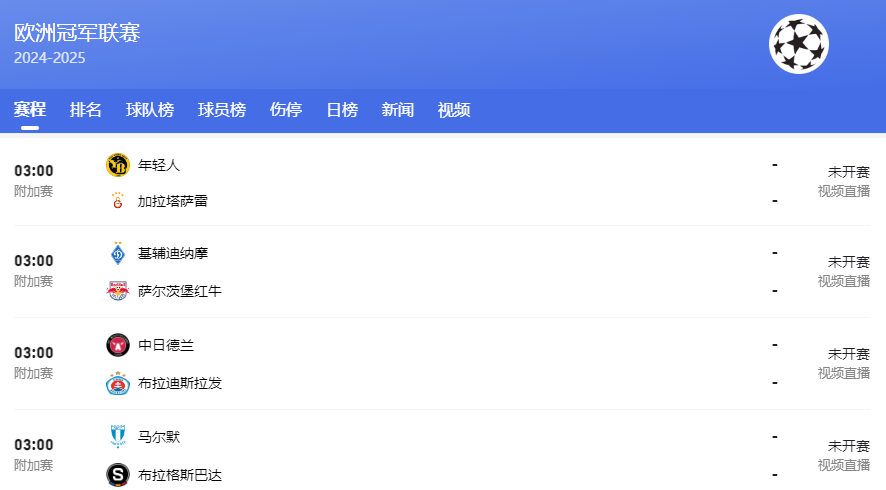
Task: Click the 基辅迪纳摩 team crest icon
Action: [118, 254]
